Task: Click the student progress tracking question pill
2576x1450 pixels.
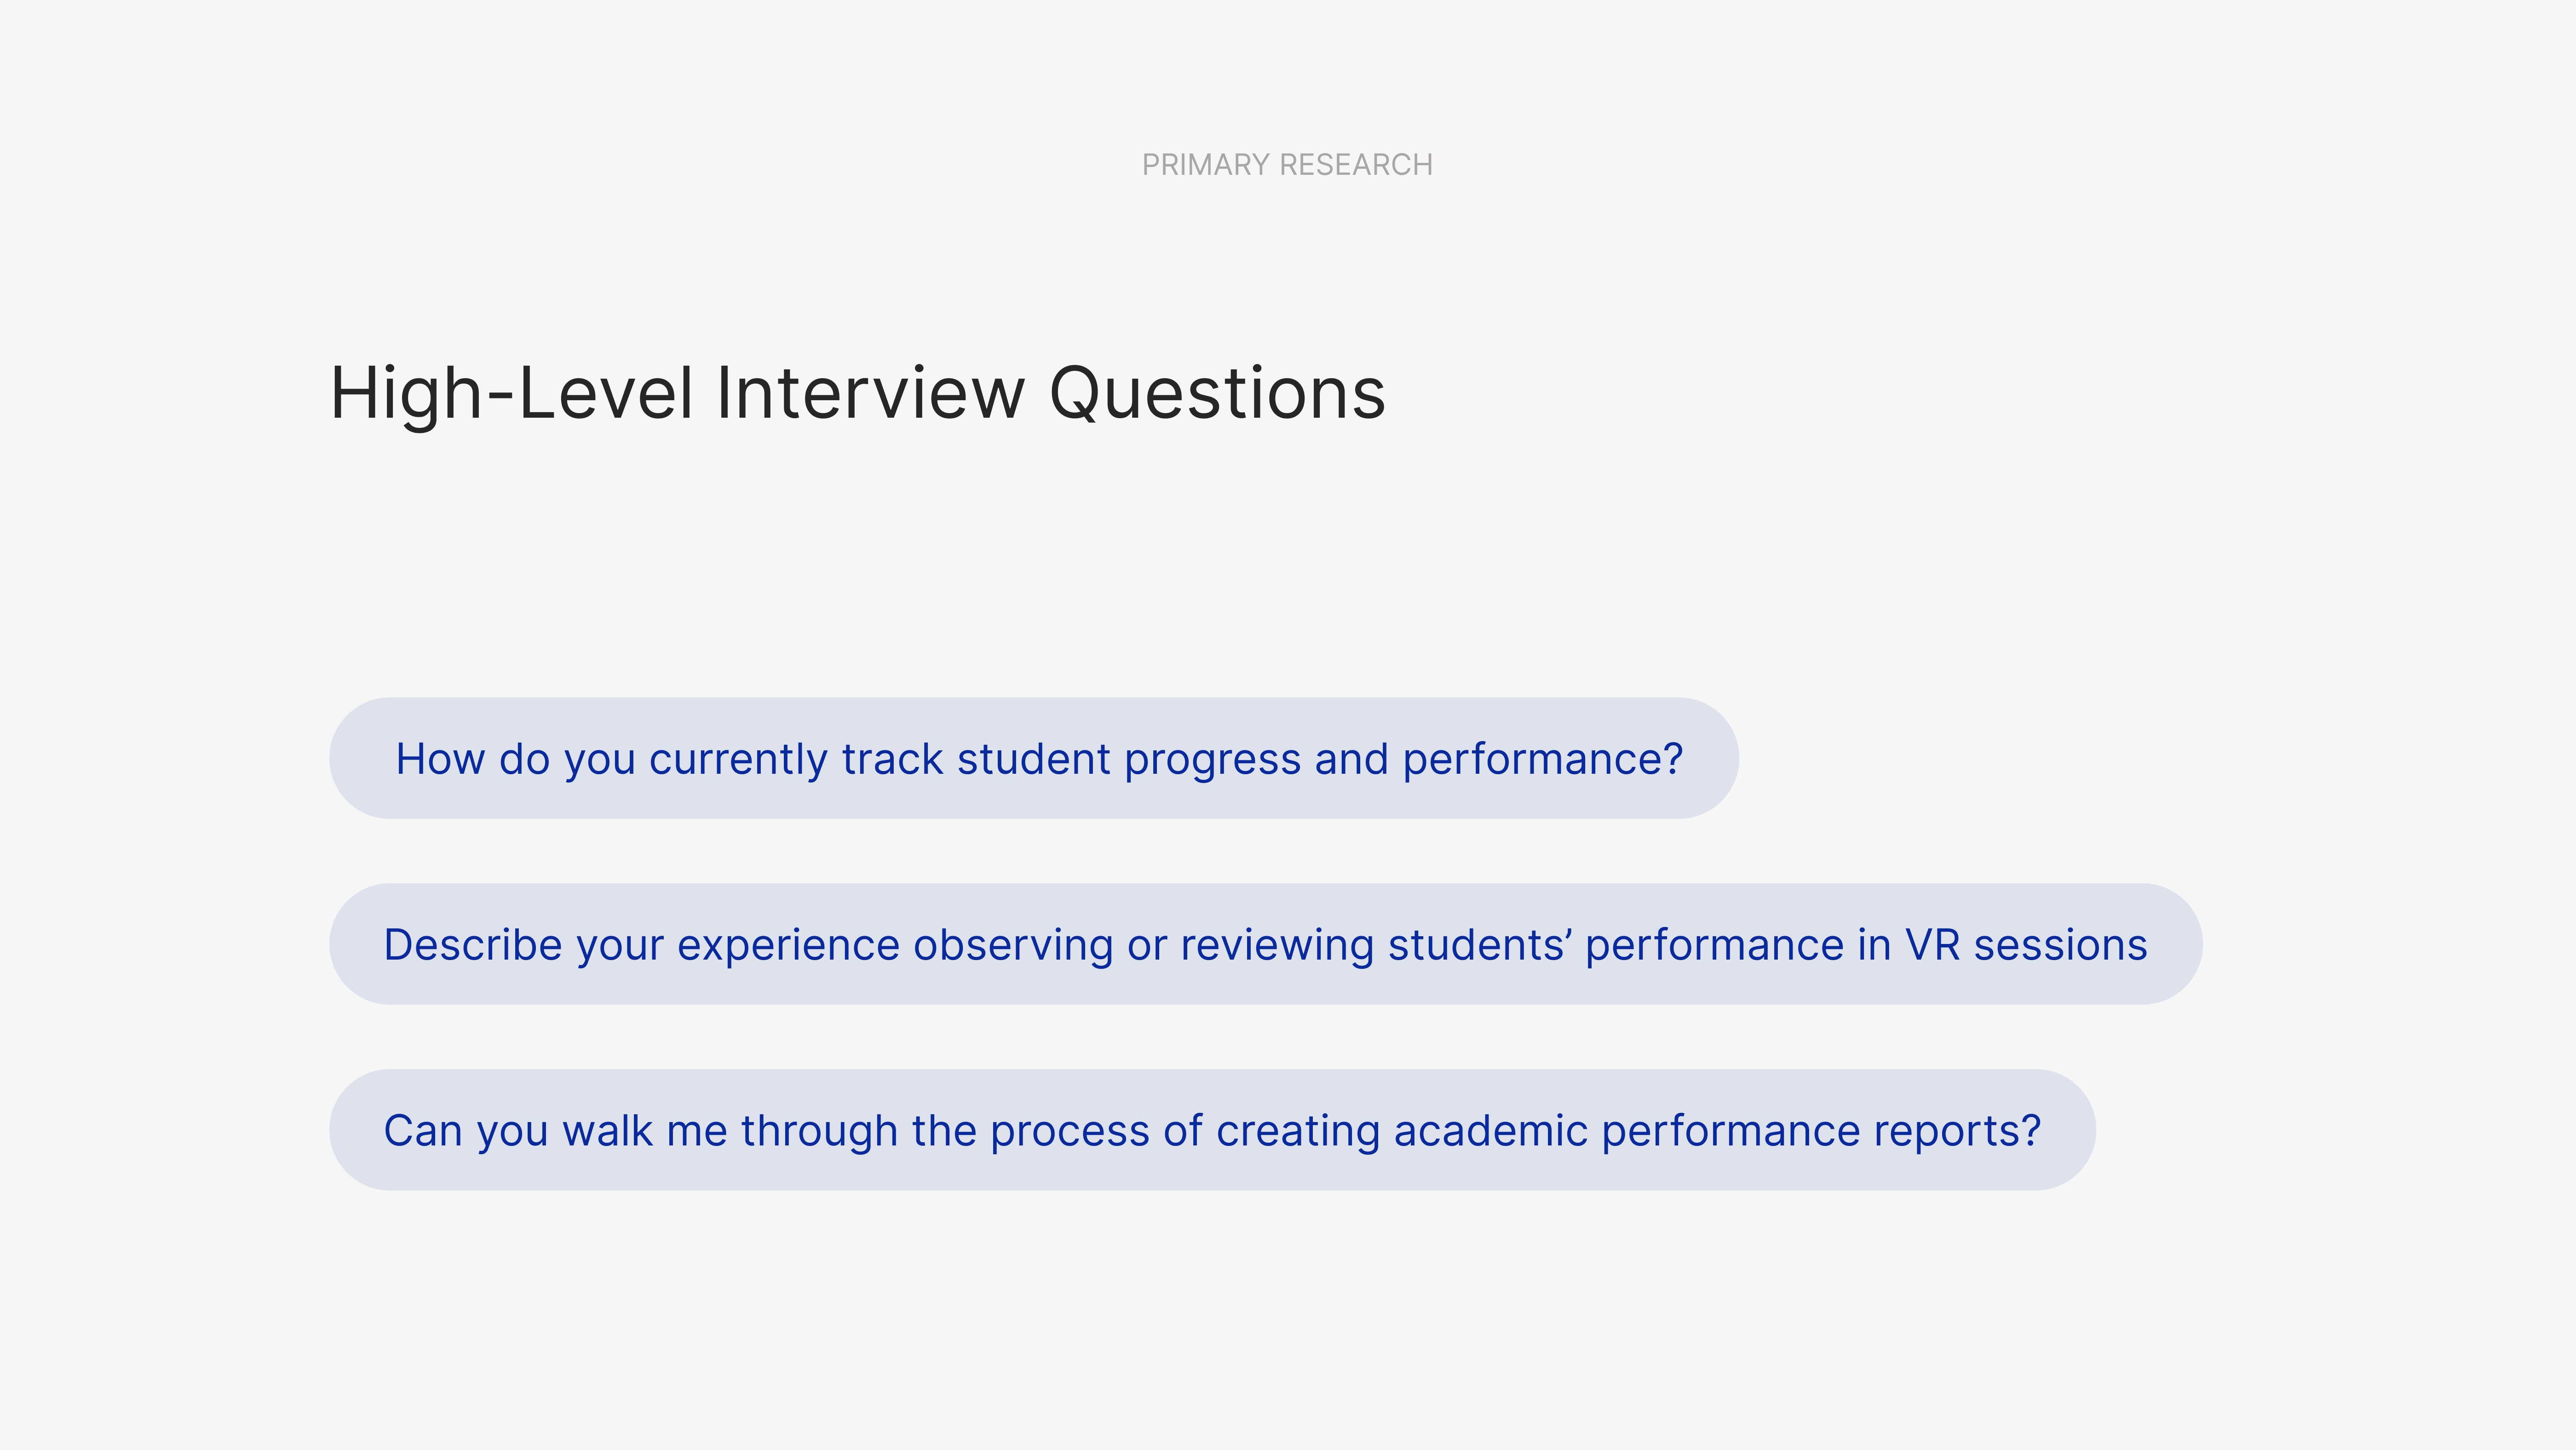Action: (x=1034, y=759)
